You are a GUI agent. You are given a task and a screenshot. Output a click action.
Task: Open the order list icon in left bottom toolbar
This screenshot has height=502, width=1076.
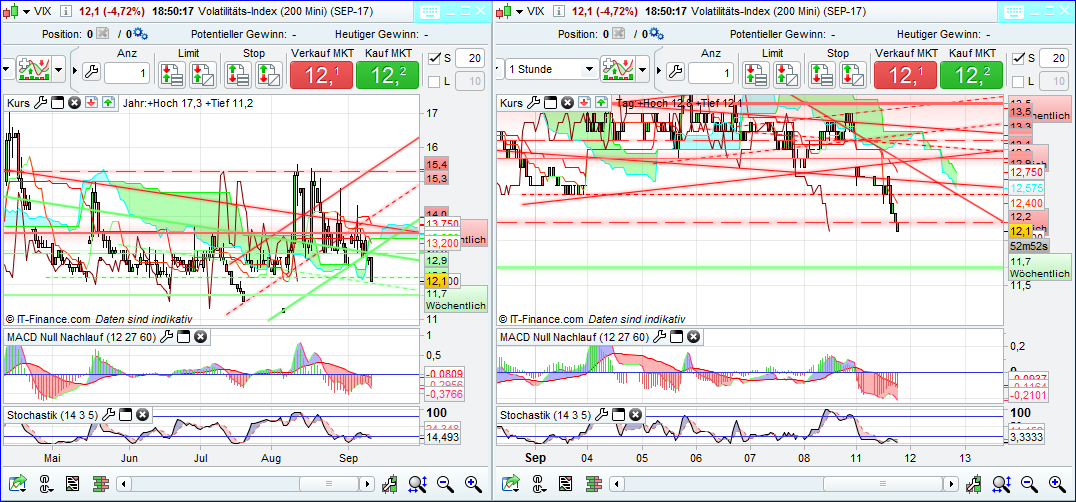pos(73,483)
